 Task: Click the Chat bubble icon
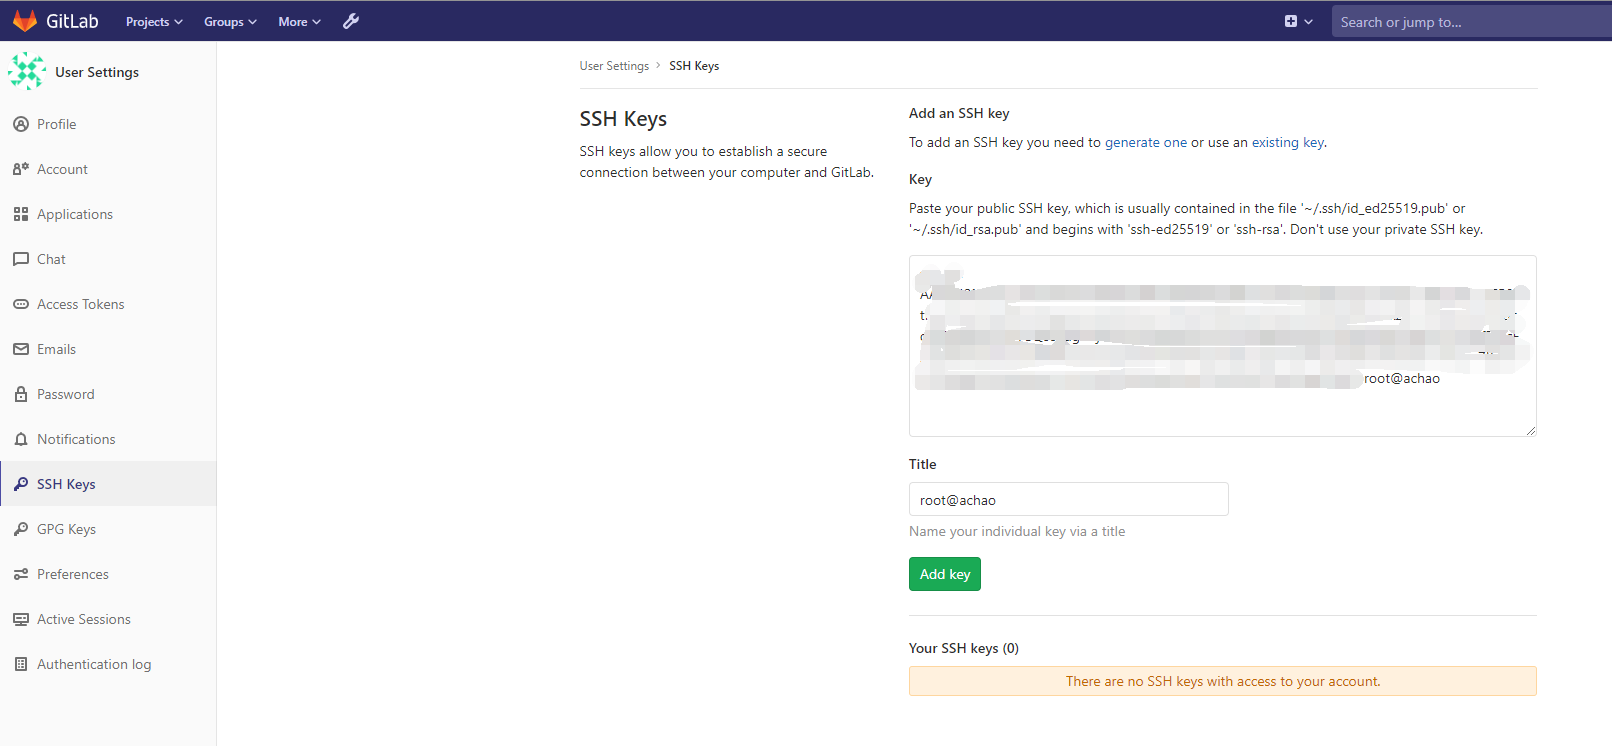(x=21, y=259)
